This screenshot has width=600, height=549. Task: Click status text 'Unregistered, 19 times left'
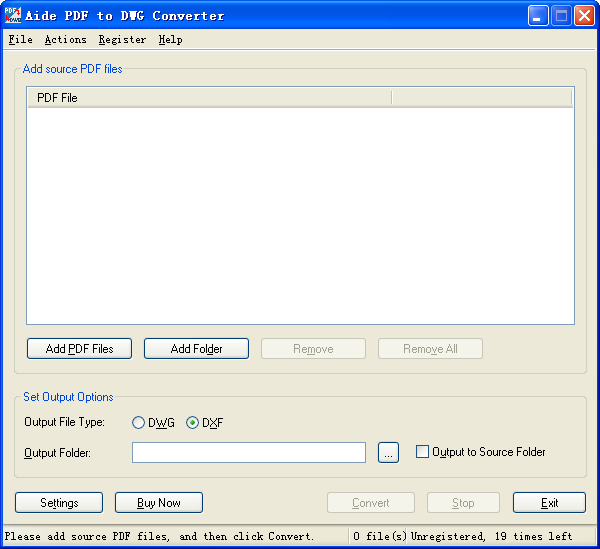tap(491, 536)
